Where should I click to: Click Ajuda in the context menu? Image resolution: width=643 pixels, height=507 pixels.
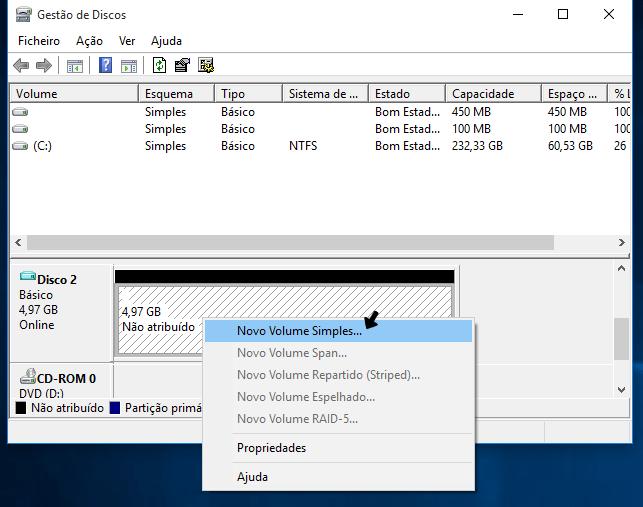pos(338,477)
